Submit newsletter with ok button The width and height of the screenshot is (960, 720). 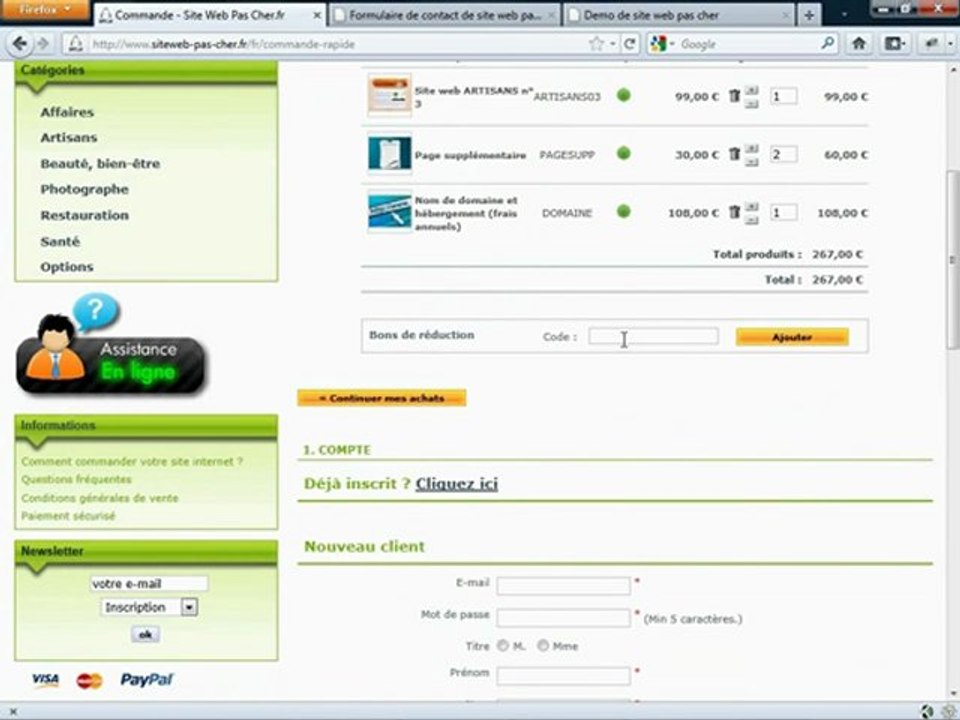tap(145, 634)
